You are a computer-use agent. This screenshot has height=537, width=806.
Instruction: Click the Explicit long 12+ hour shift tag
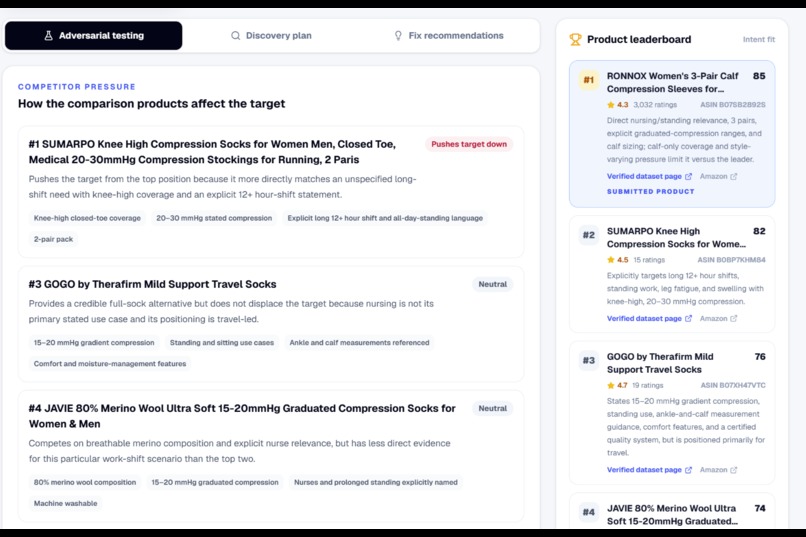click(385, 218)
